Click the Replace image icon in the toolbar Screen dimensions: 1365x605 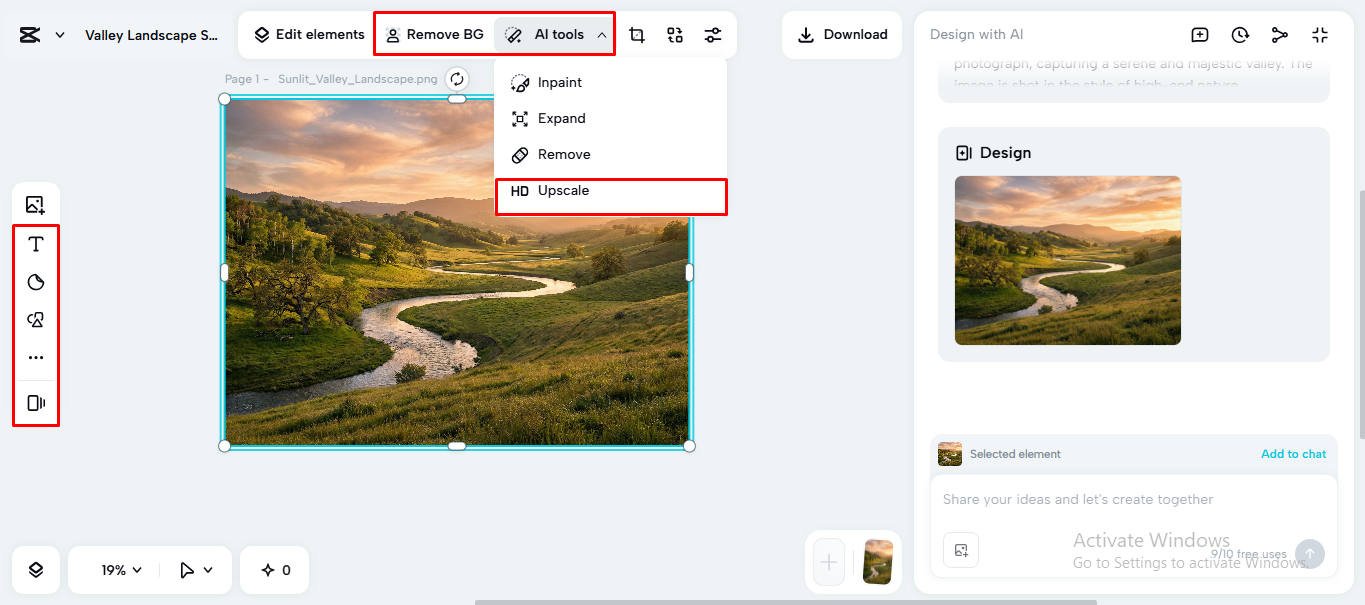675,34
